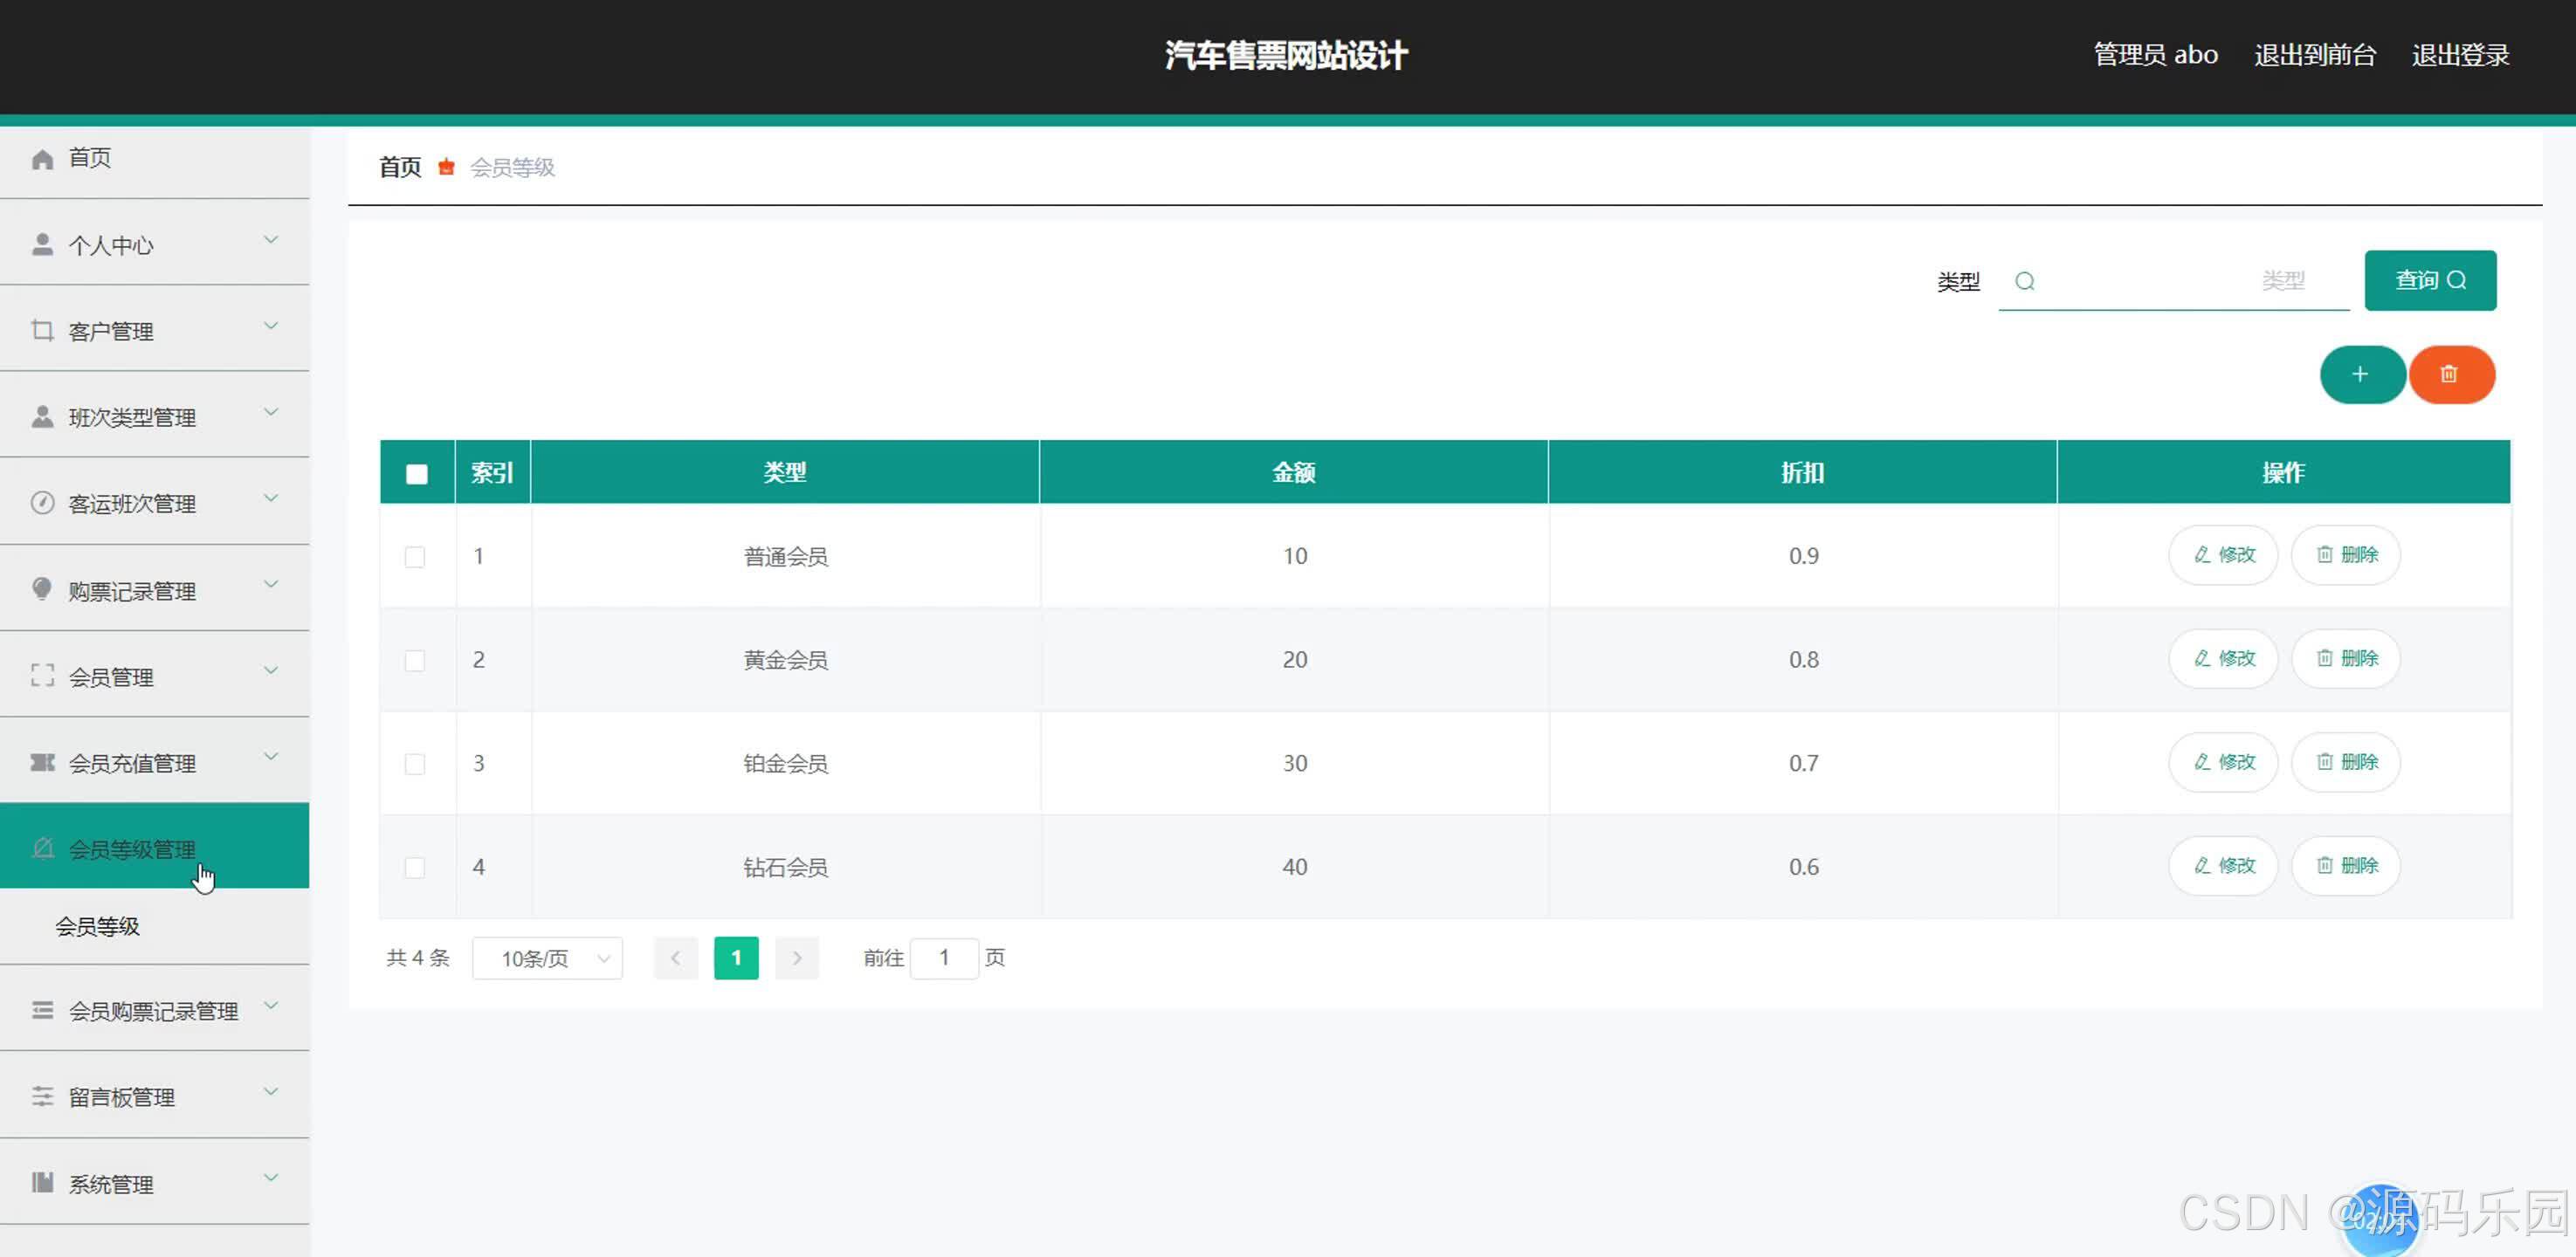Open the 首页 home icon in sidebar

click(42, 158)
